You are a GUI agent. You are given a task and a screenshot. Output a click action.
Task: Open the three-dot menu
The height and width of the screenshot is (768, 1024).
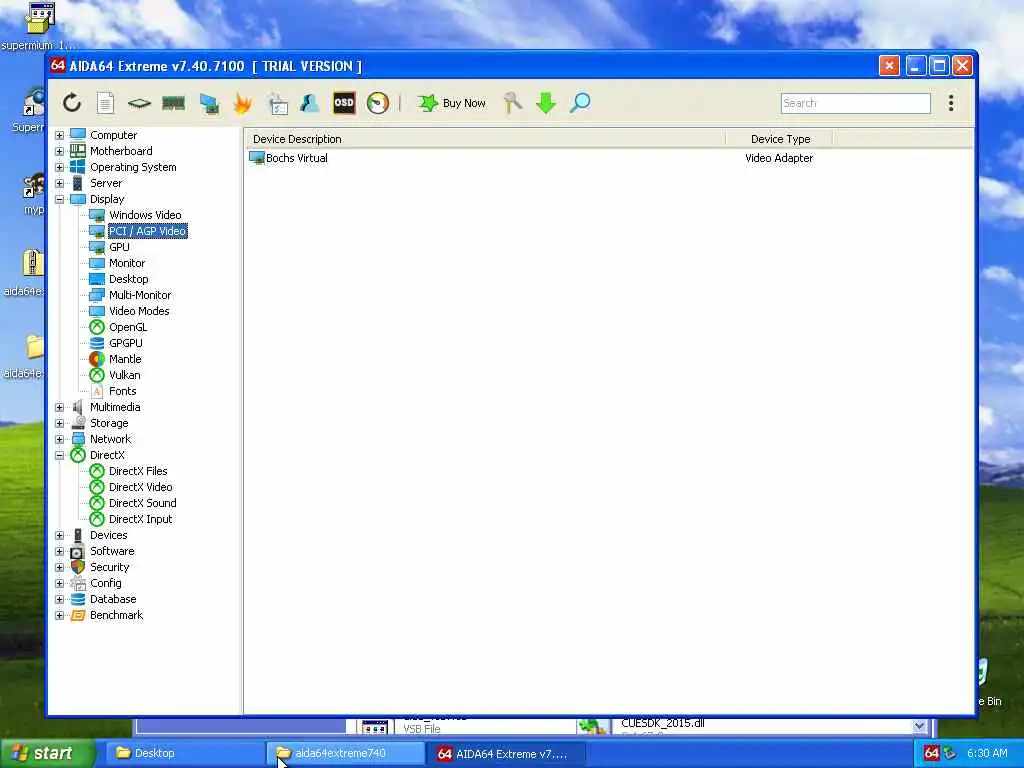[x=951, y=103]
